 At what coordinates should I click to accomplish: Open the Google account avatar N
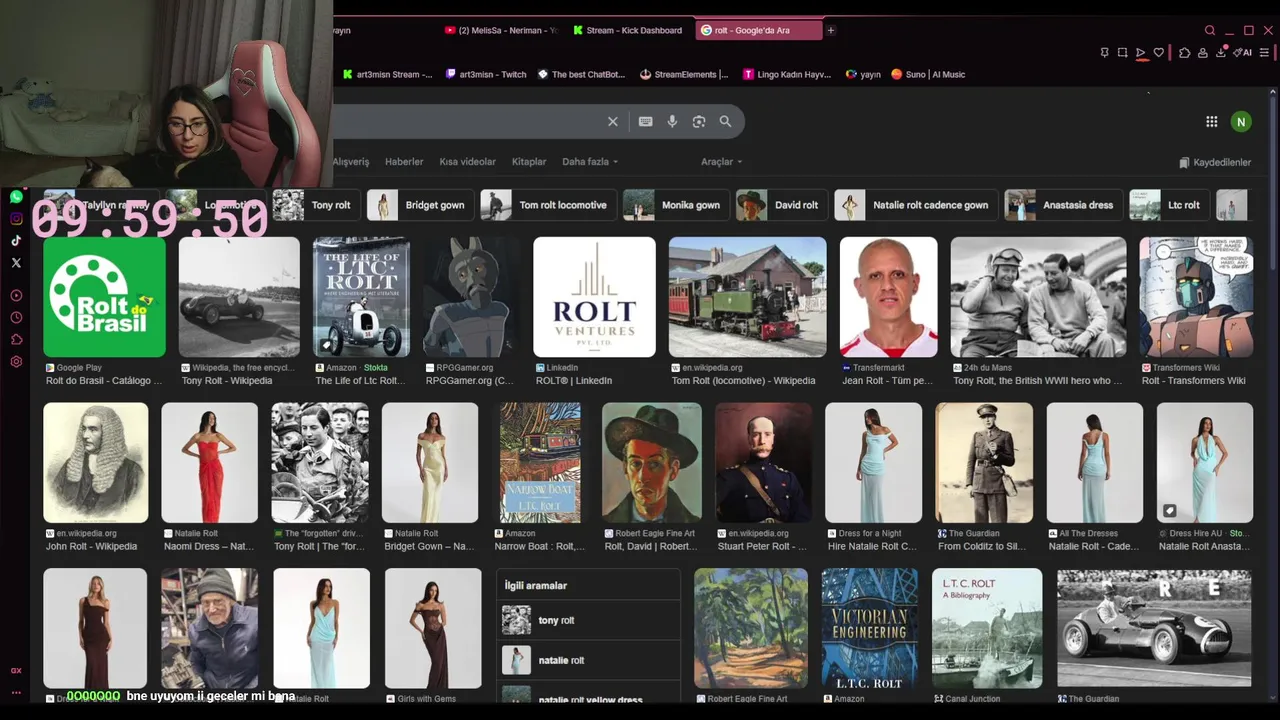tap(1241, 122)
